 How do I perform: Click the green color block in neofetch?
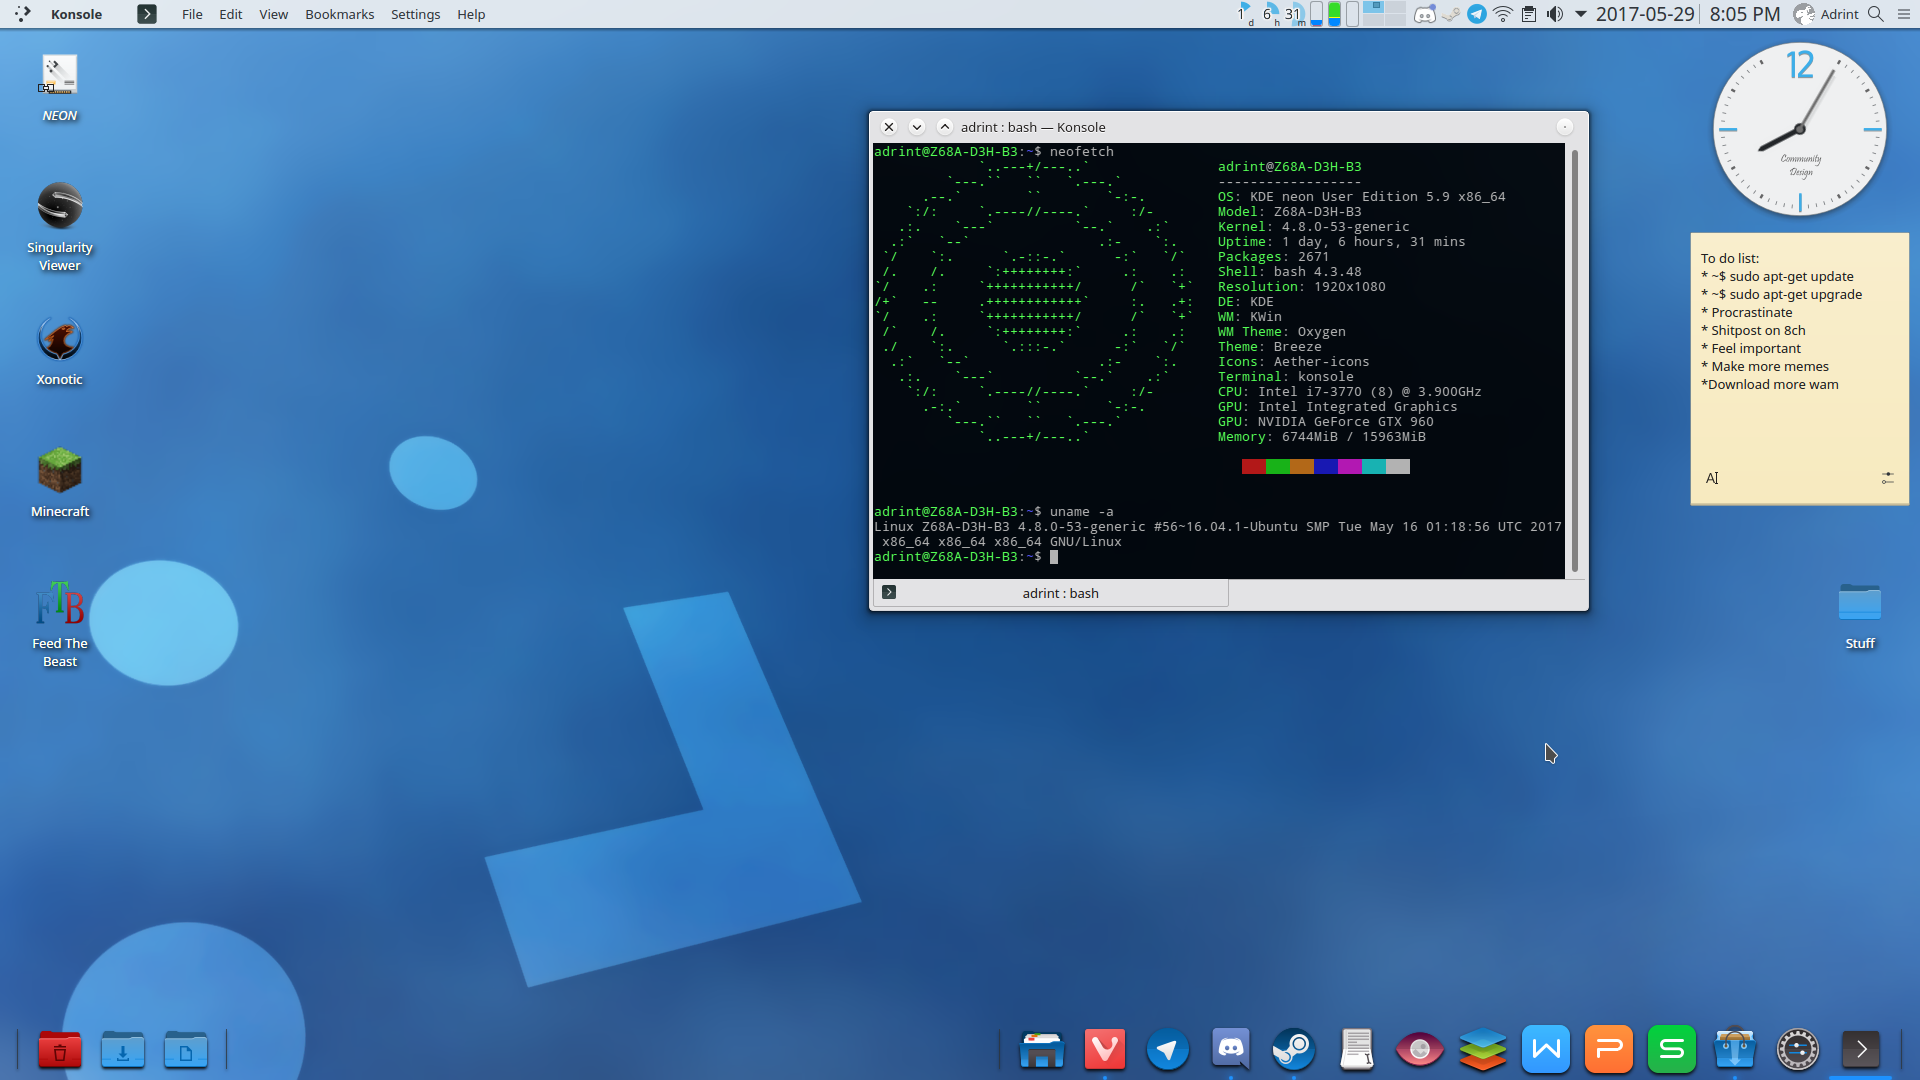coord(1277,466)
